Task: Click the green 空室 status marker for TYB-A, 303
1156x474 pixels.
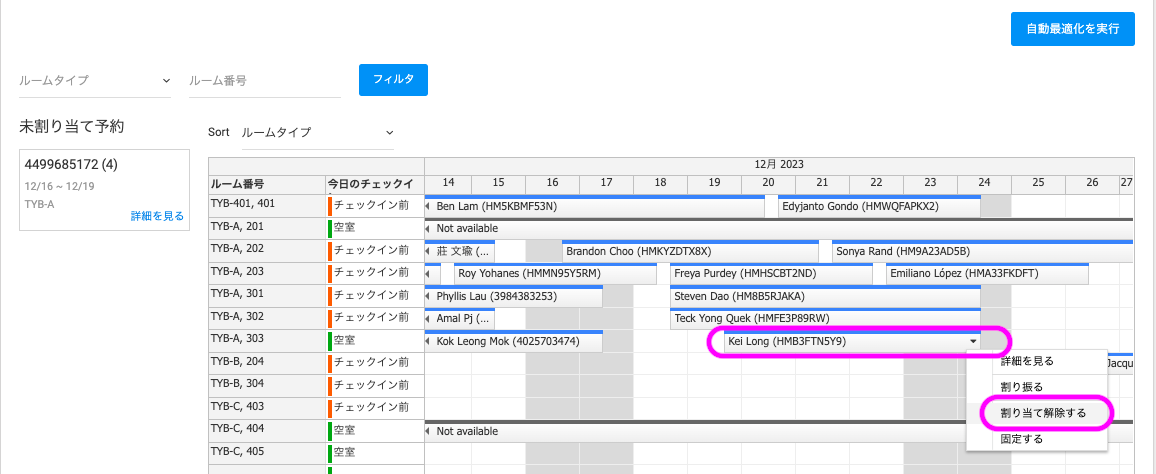Action: point(330,342)
